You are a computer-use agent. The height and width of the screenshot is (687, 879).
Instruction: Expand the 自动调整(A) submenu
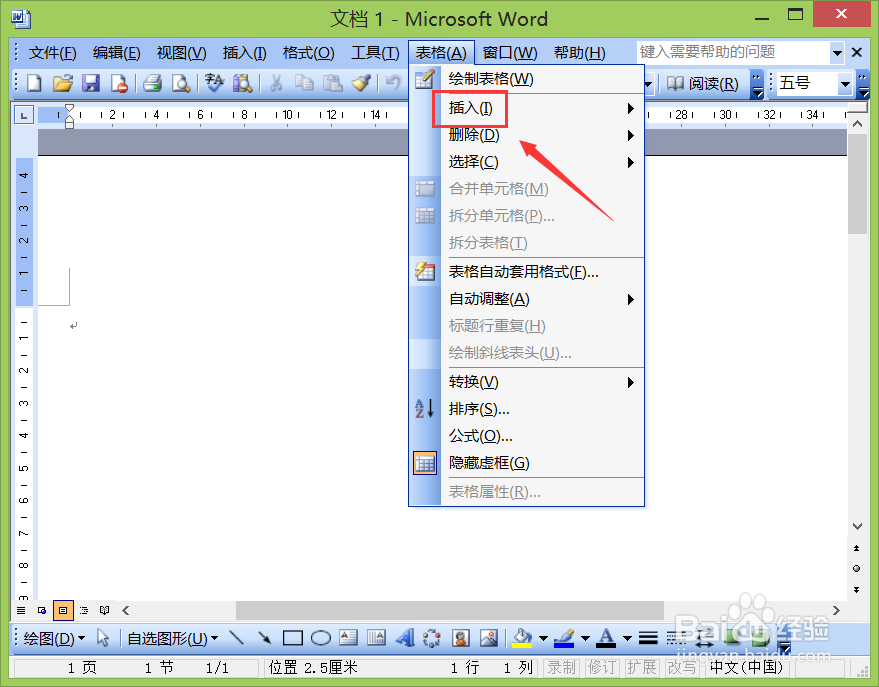click(x=542, y=299)
